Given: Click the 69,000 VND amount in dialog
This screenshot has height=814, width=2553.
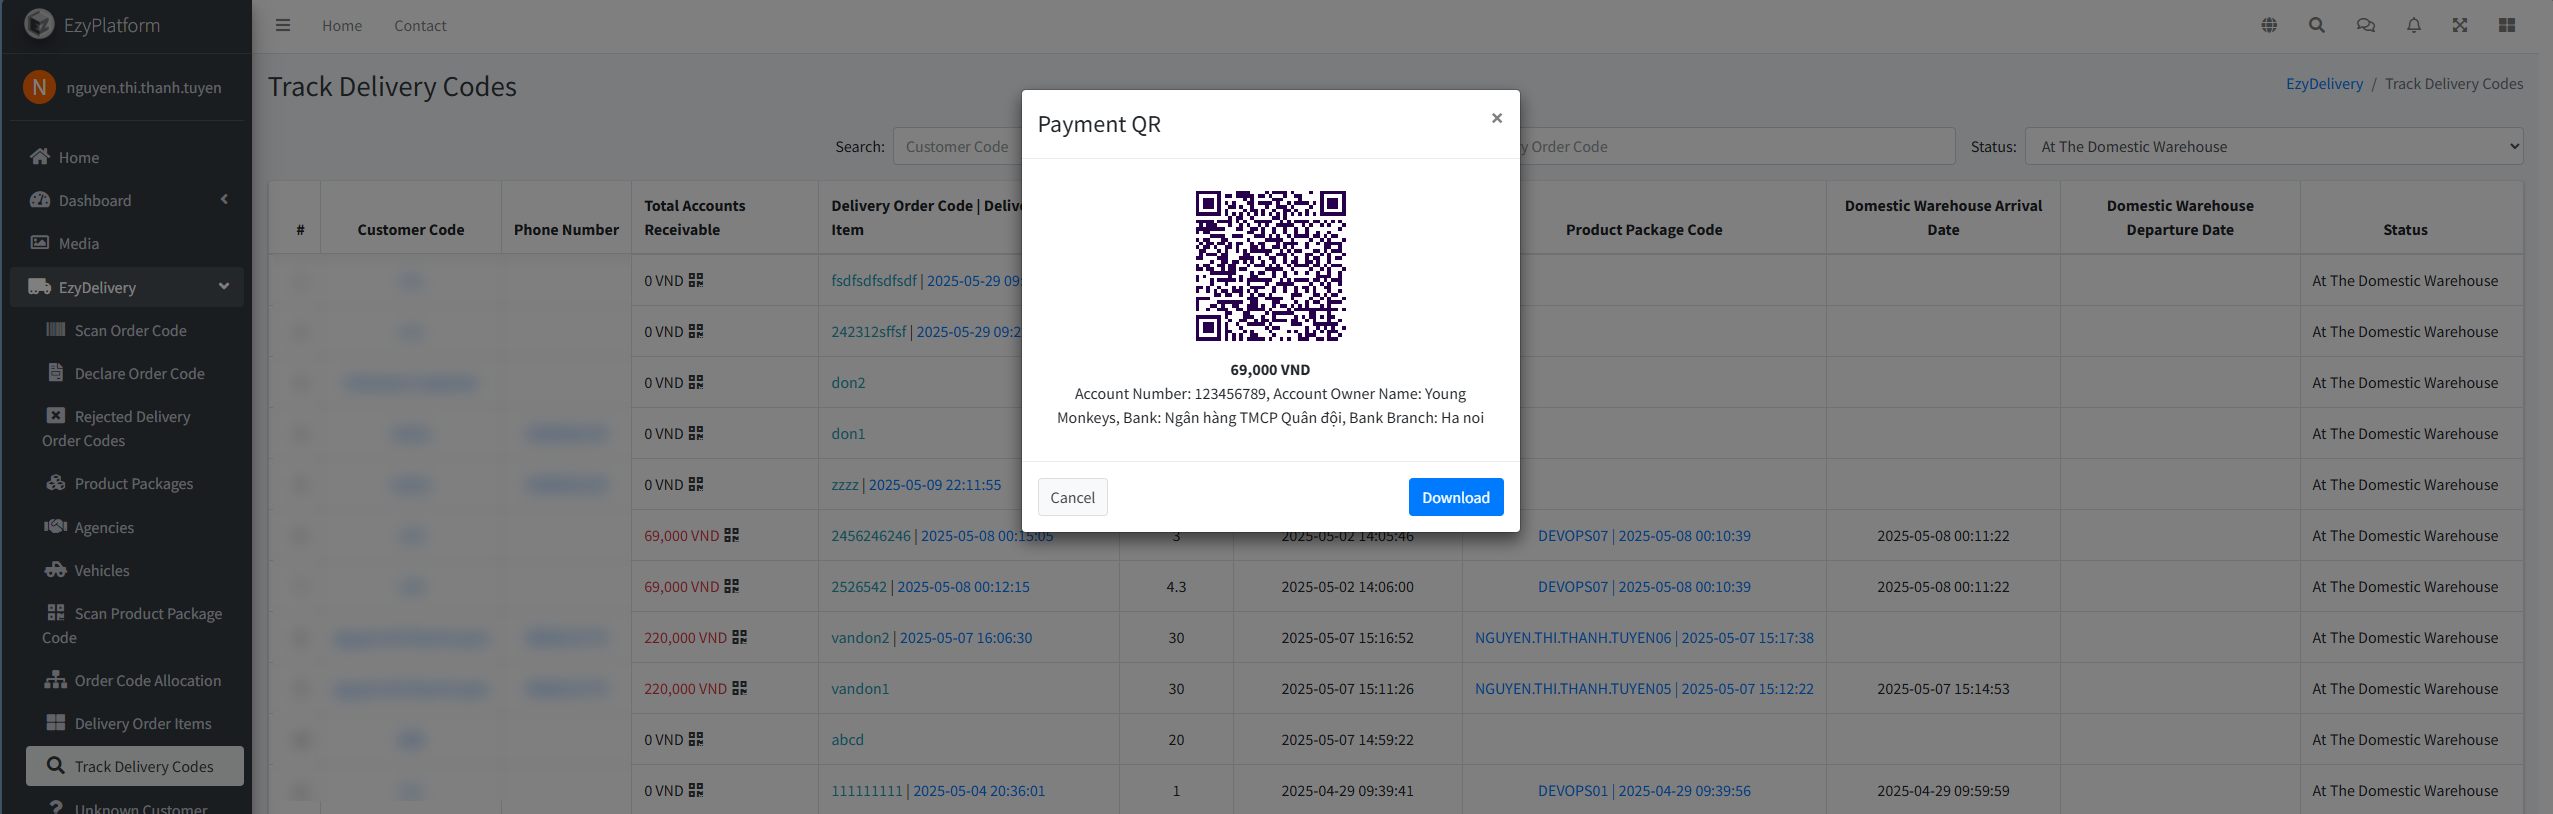Looking at the screenshot, I should [1270, 369].
